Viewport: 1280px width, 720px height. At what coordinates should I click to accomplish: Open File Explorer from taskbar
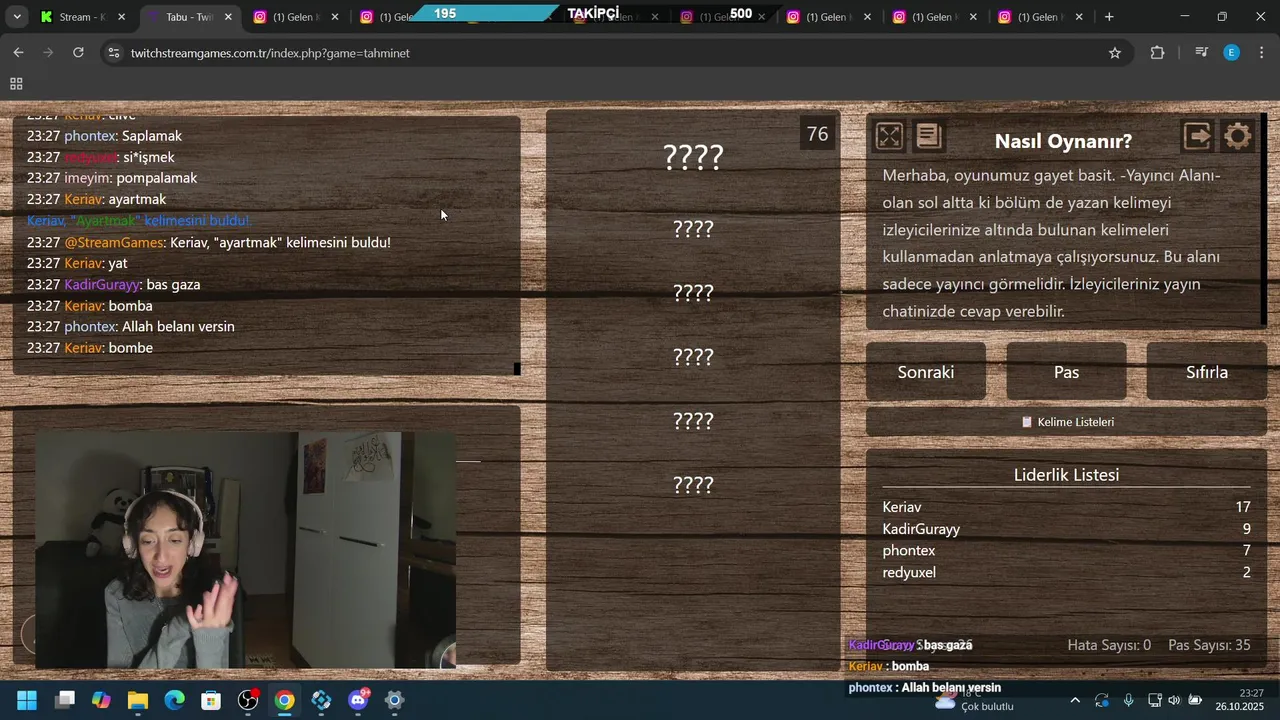coord(138,700)
